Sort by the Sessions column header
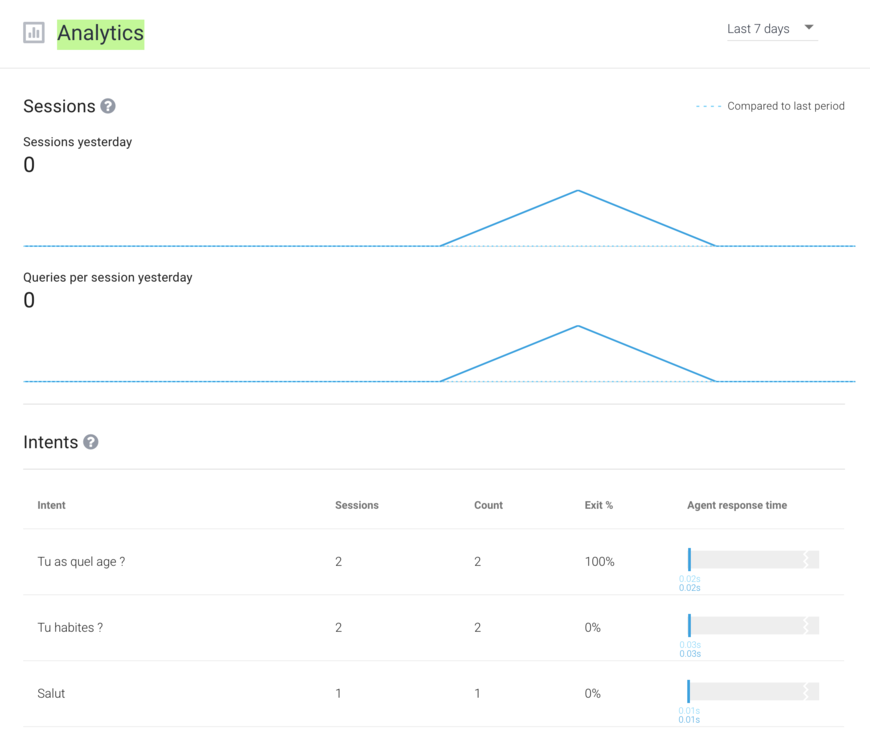 pyautogui.click(x=356, y=505)
